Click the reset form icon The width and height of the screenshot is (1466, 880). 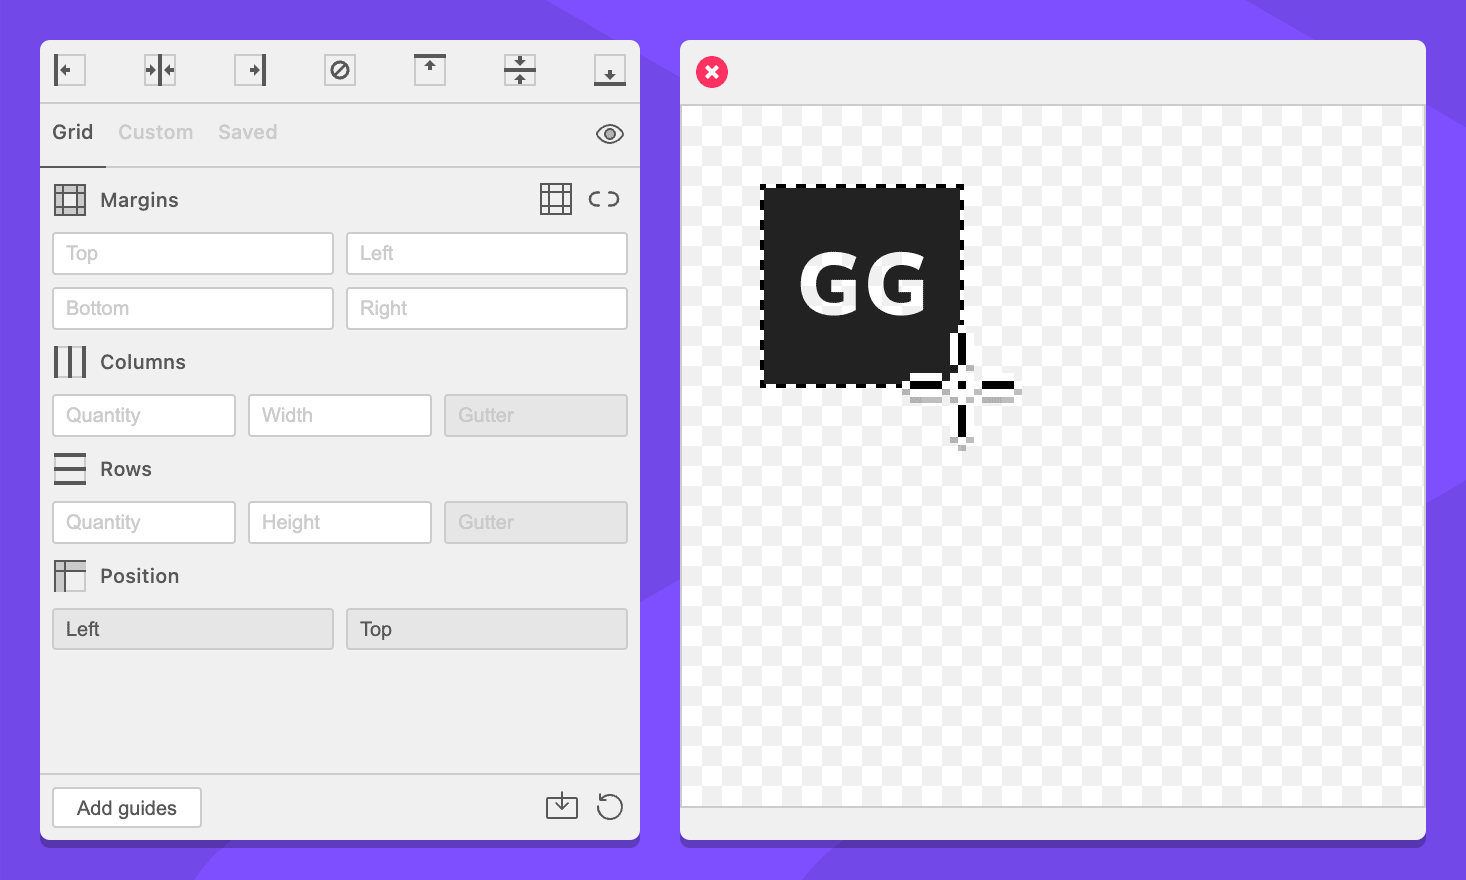tap(610, 806)
